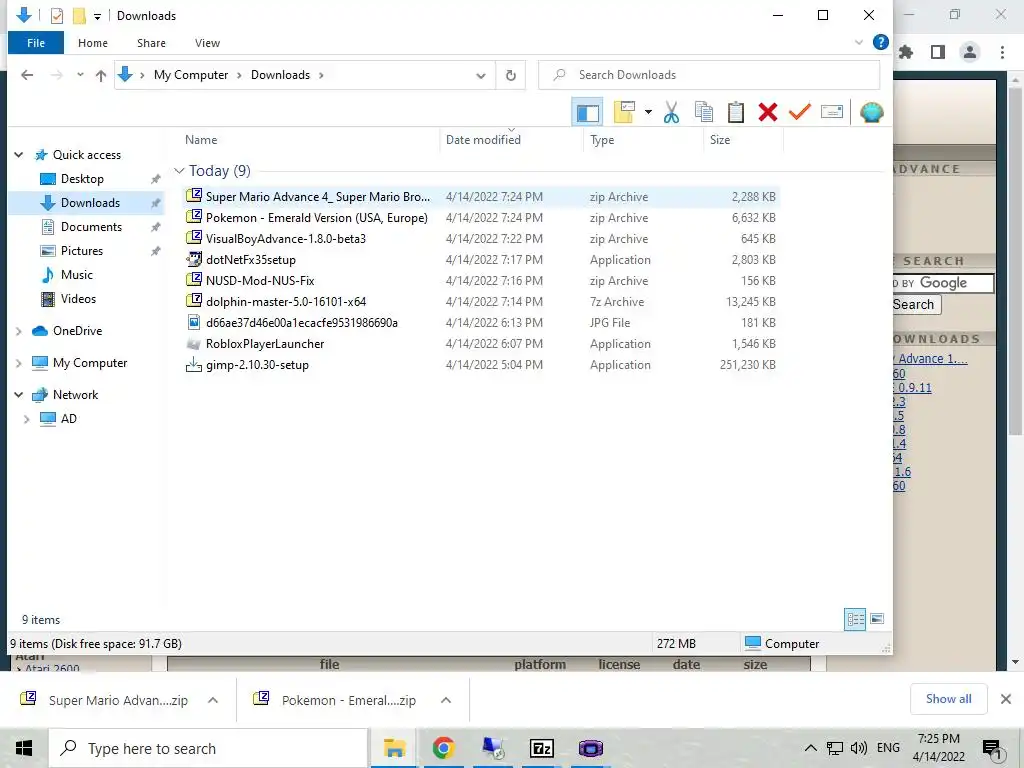Click the Search button on webpage
Screen dimensions: 1024x768
(x=916, y=305)
